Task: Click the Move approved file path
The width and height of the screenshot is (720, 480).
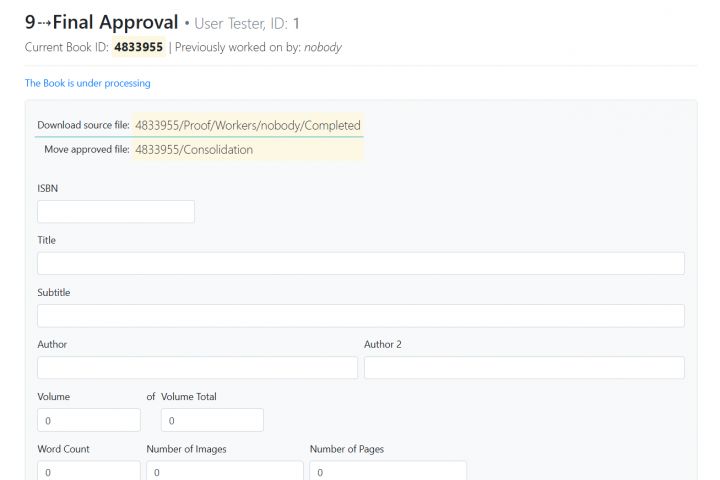Action: 194,150
